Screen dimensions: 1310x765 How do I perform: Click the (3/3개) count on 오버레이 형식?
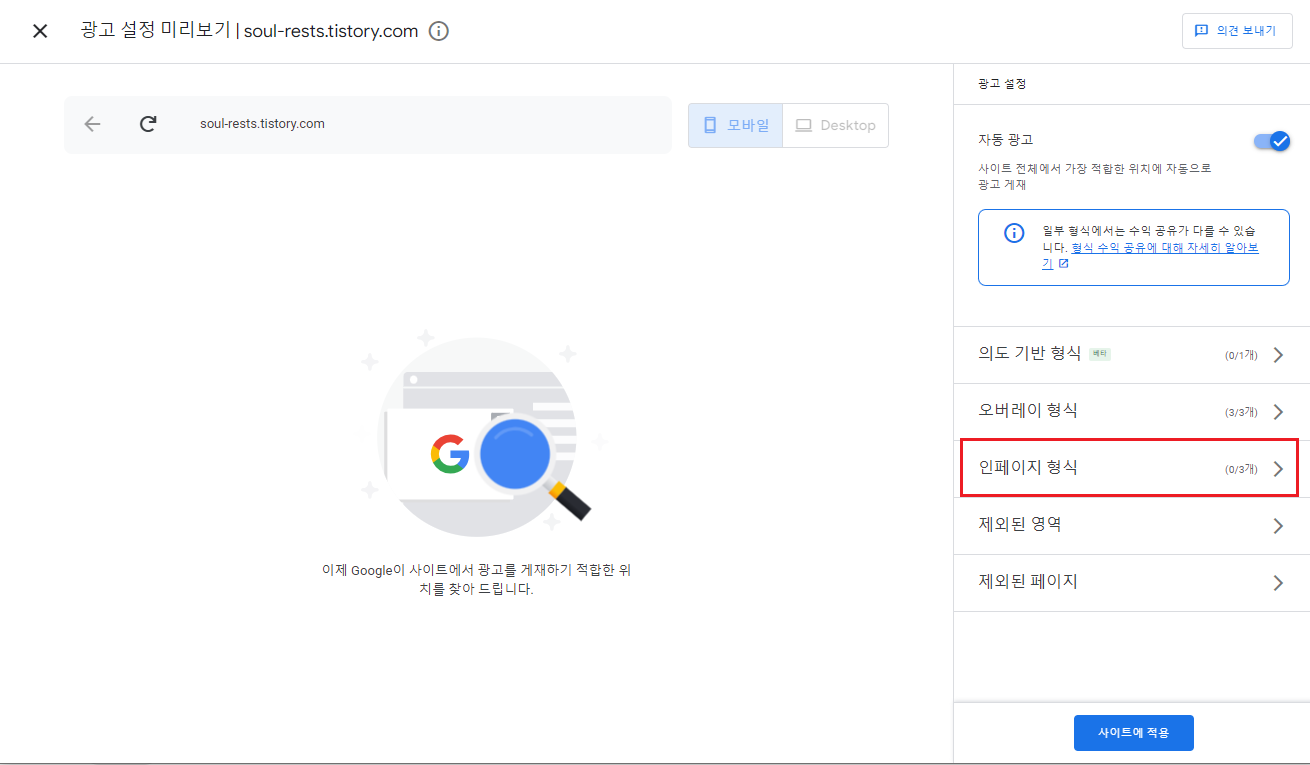pos(1241,412)
